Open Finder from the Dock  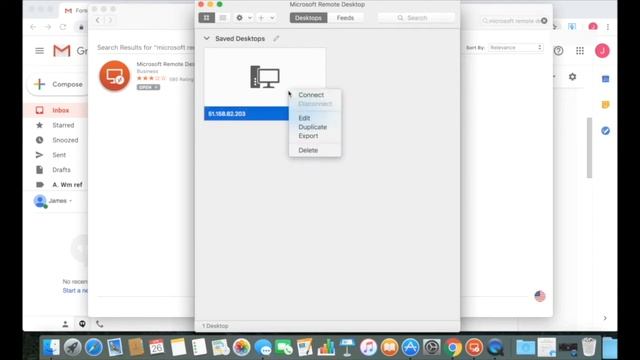point(51,347)
